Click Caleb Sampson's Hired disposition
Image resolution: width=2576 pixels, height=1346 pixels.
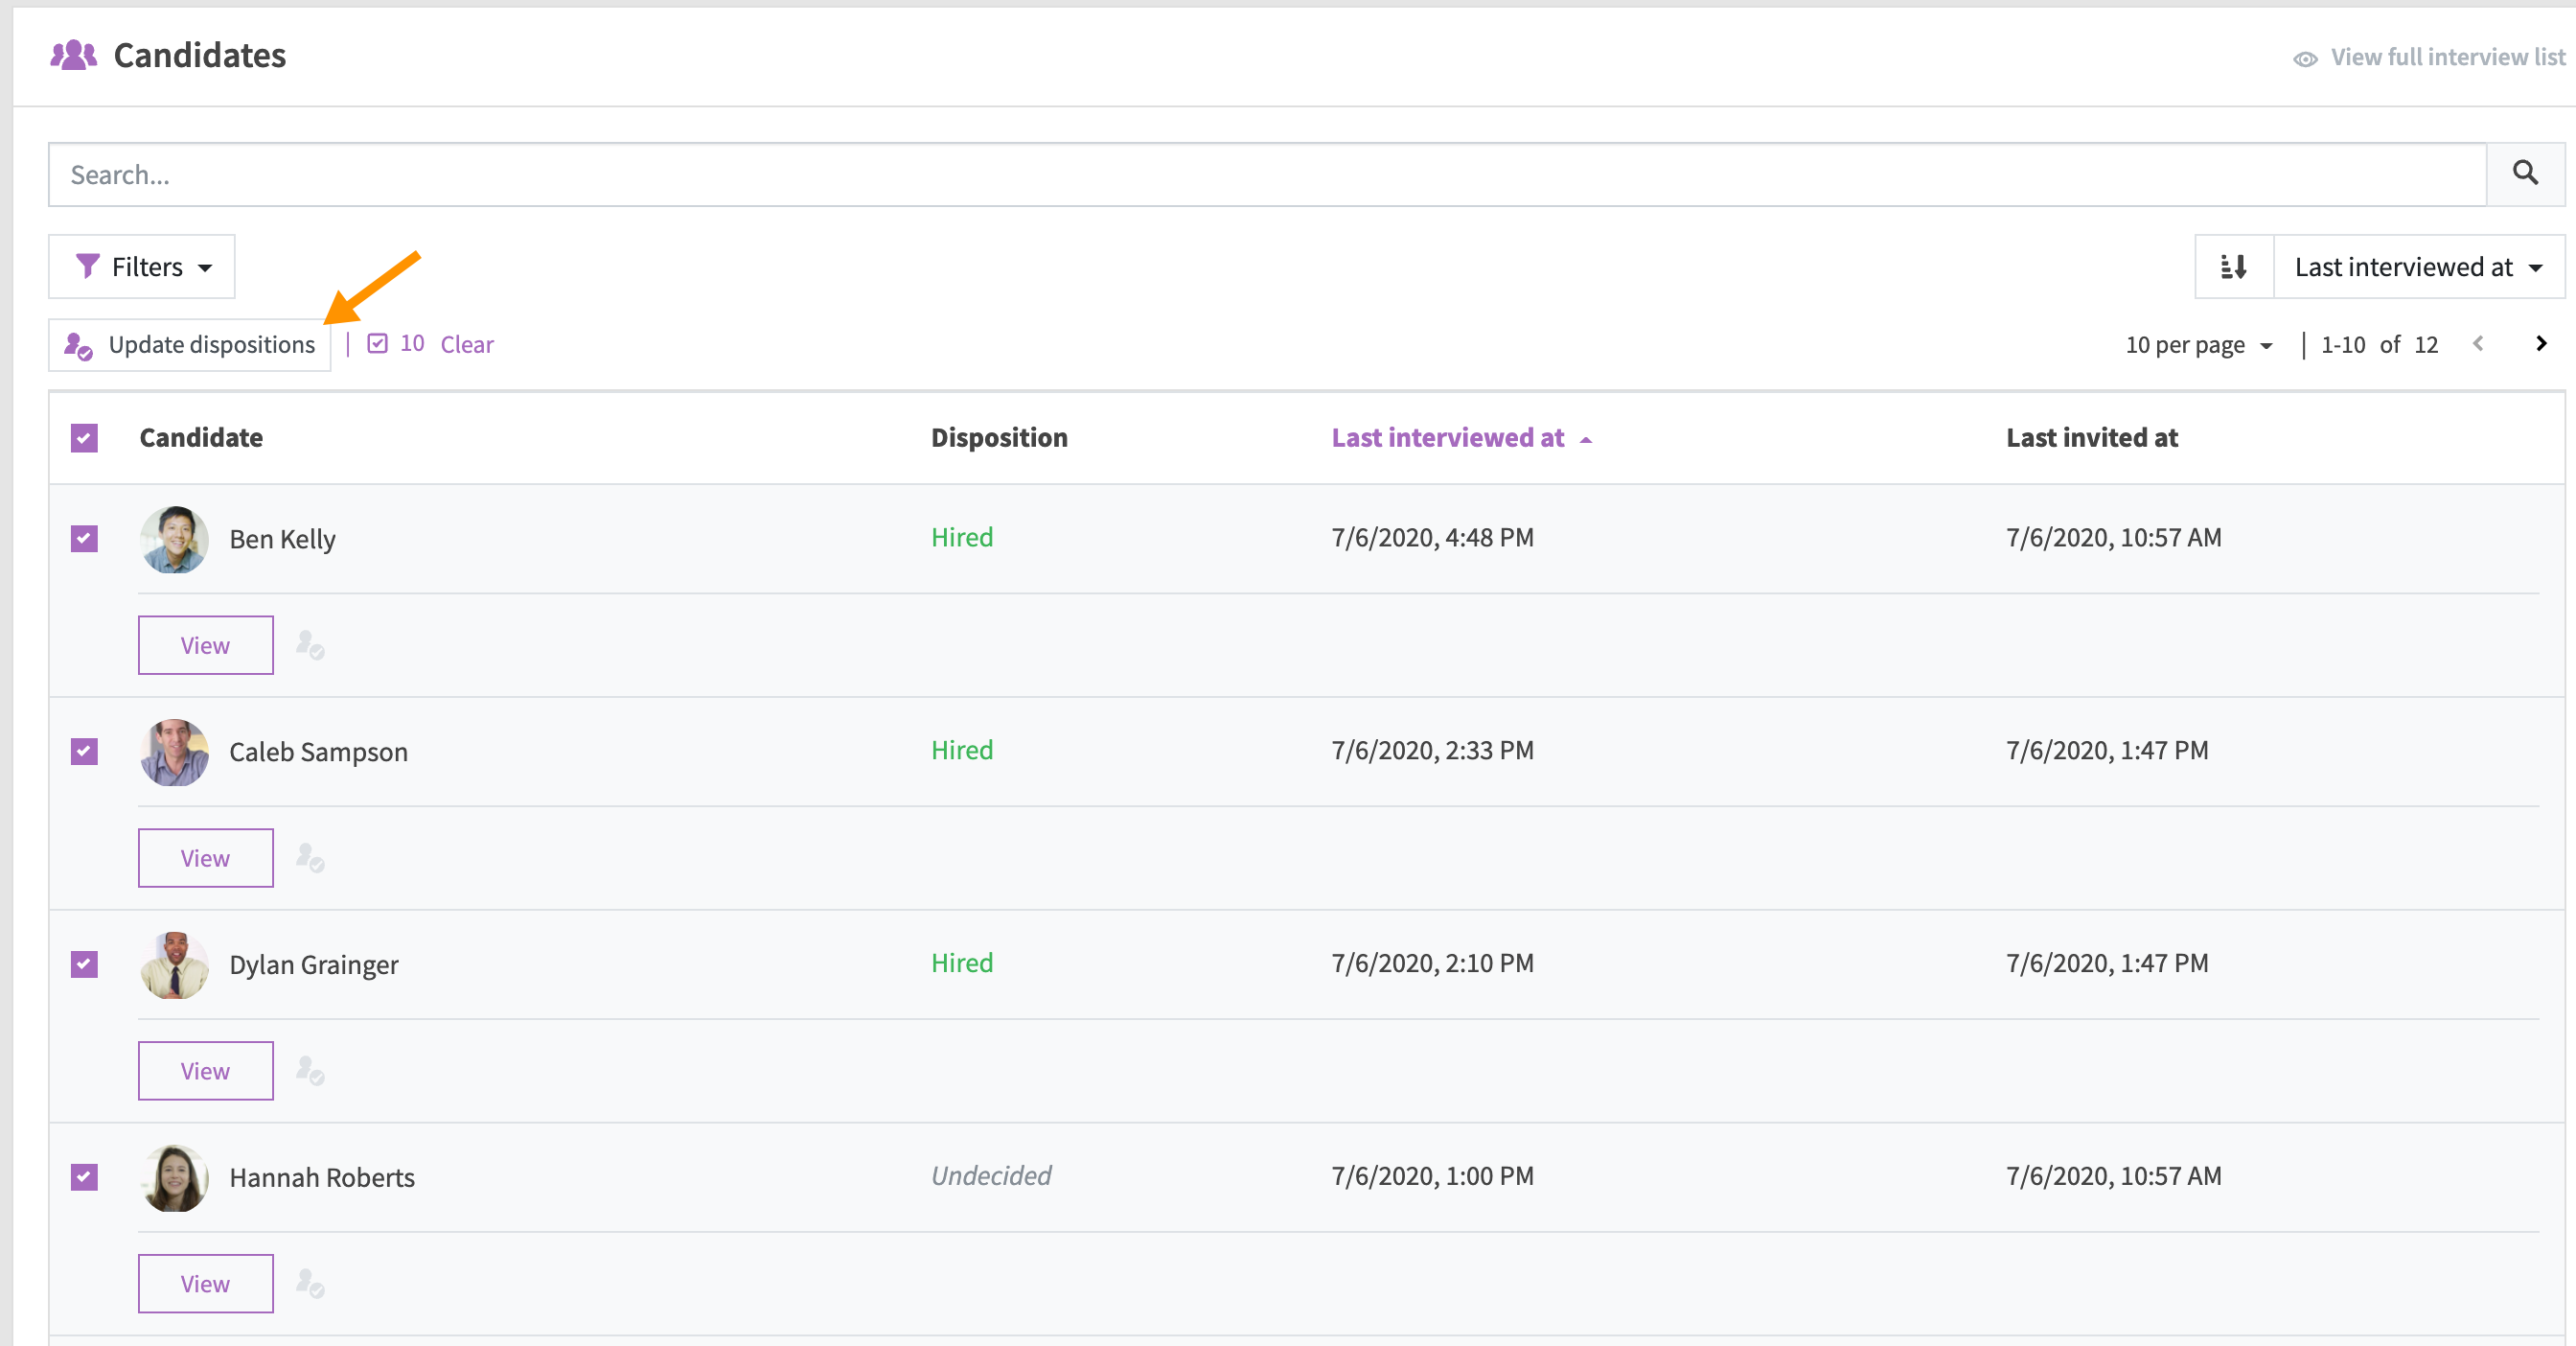(962, 750)
